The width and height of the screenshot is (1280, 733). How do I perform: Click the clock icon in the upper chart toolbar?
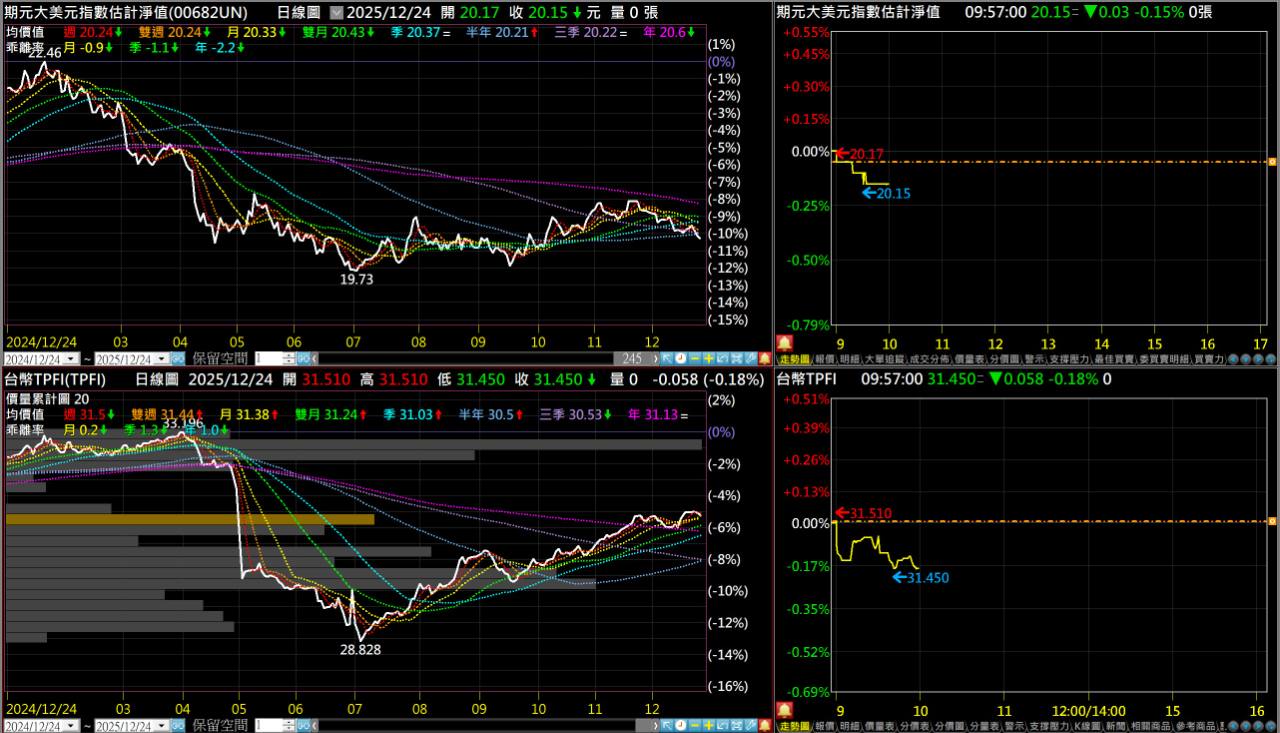pos(681,358)
